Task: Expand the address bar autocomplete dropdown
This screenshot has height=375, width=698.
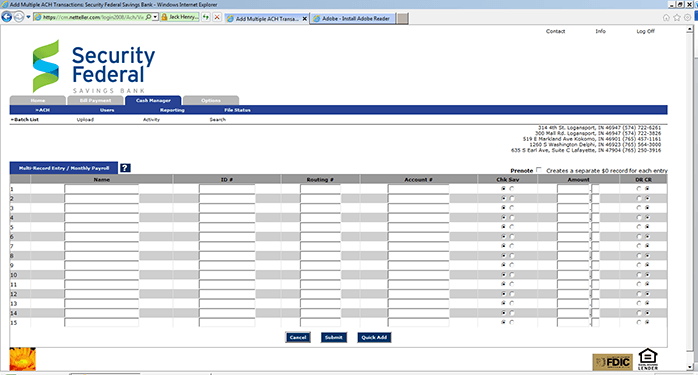Action: [x=155, y=17]
